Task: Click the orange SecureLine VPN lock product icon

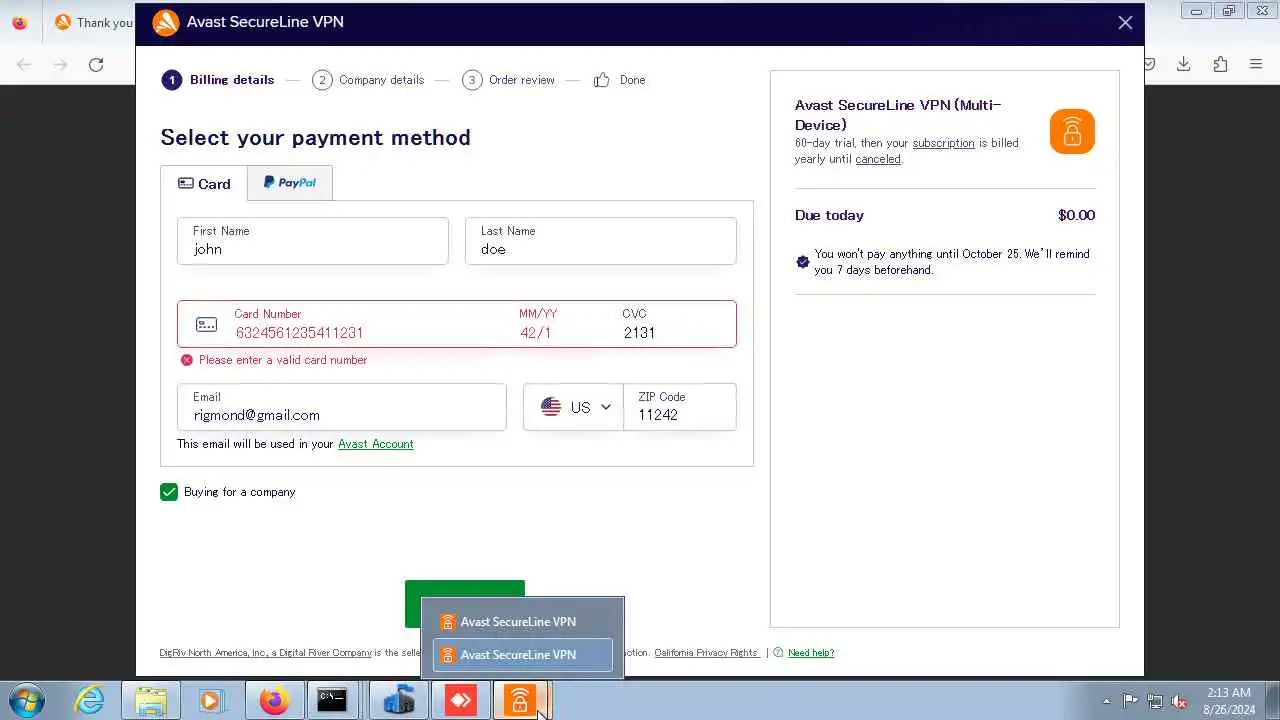Action: [x=1072, y=131]
